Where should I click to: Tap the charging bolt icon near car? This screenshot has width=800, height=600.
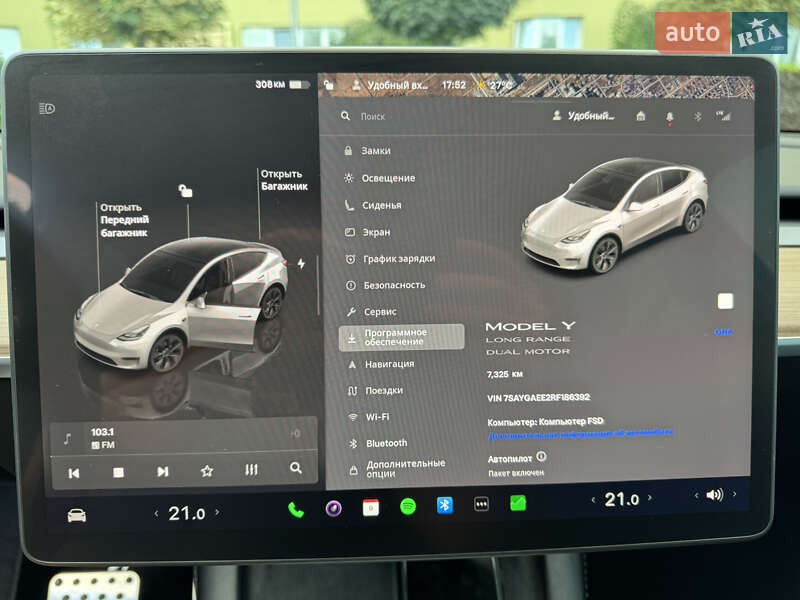[302, 264]
